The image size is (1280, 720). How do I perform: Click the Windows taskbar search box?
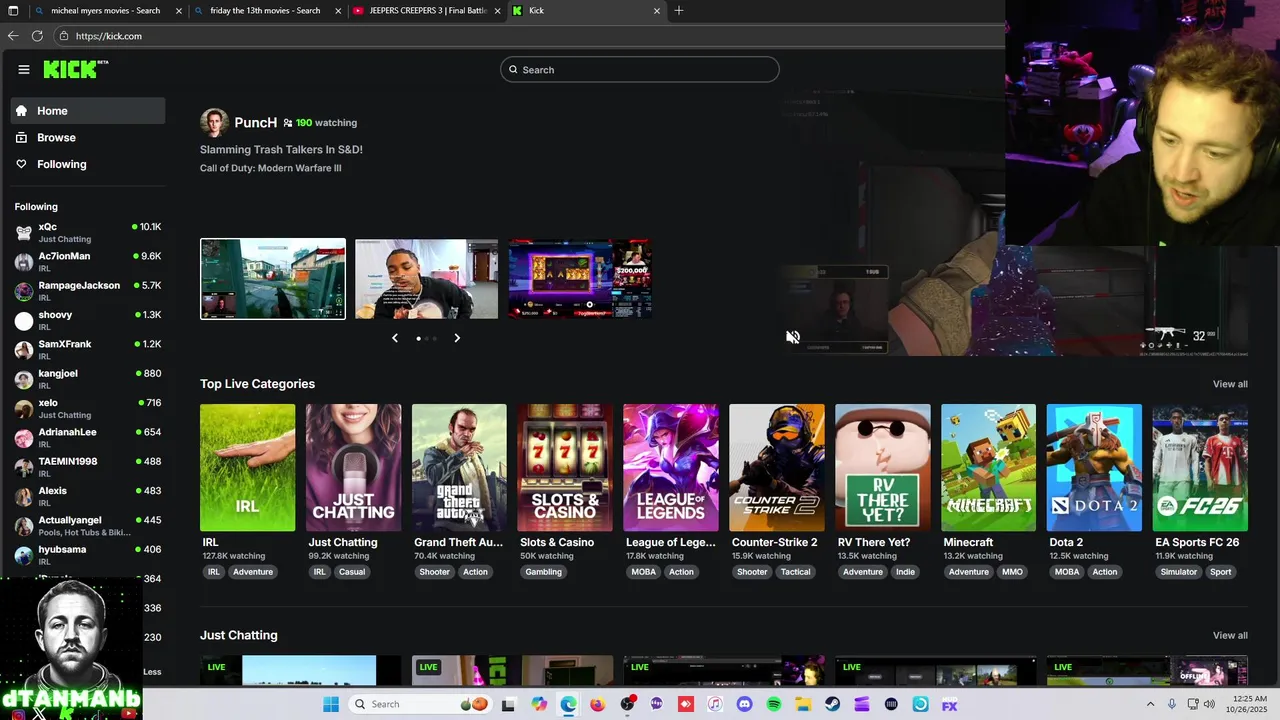tap(422, 704)
